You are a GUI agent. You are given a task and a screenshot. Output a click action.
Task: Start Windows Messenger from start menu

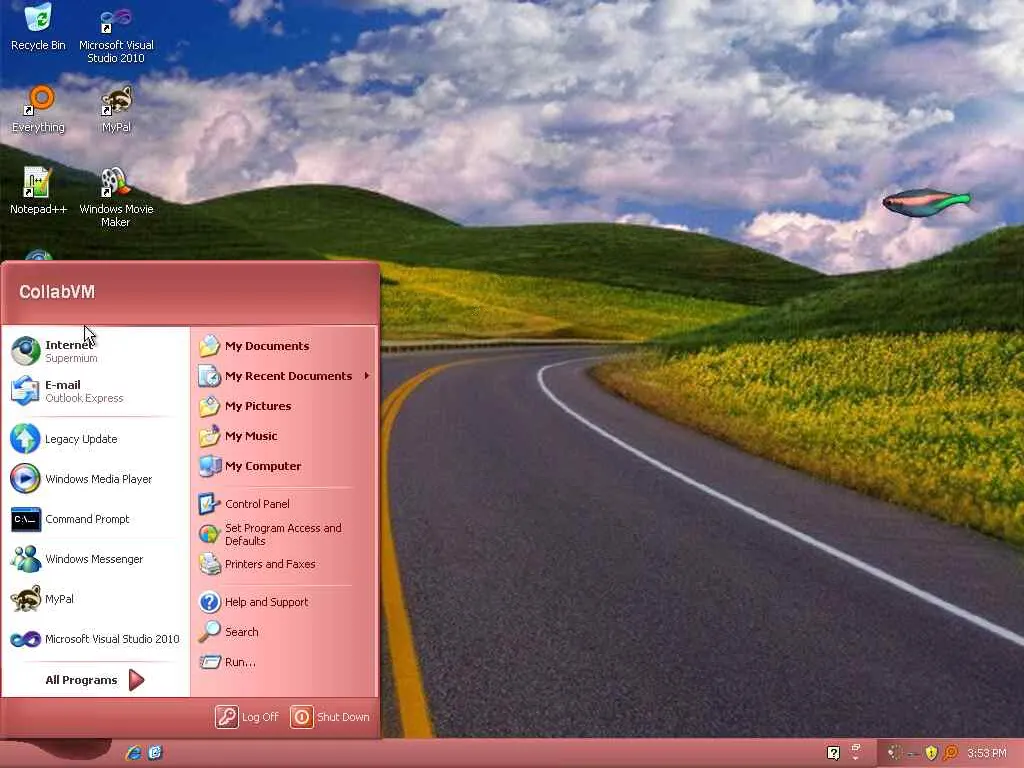pos(95,559)
